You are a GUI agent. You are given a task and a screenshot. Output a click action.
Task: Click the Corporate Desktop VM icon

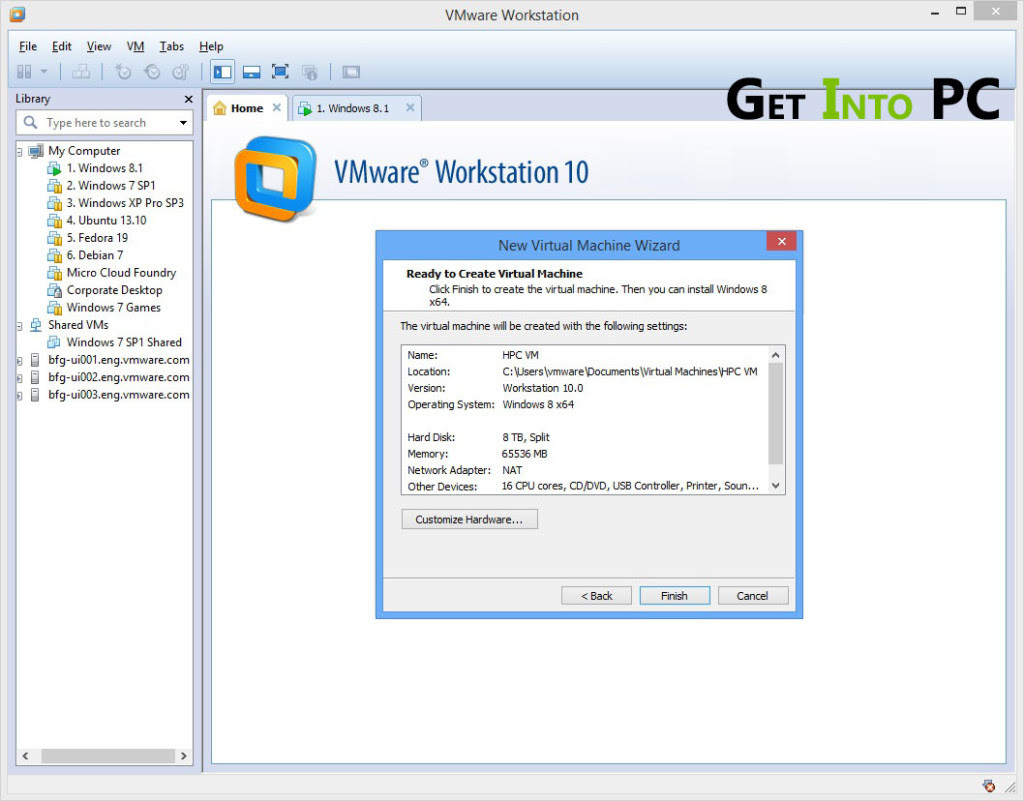[x=54, y=291]
